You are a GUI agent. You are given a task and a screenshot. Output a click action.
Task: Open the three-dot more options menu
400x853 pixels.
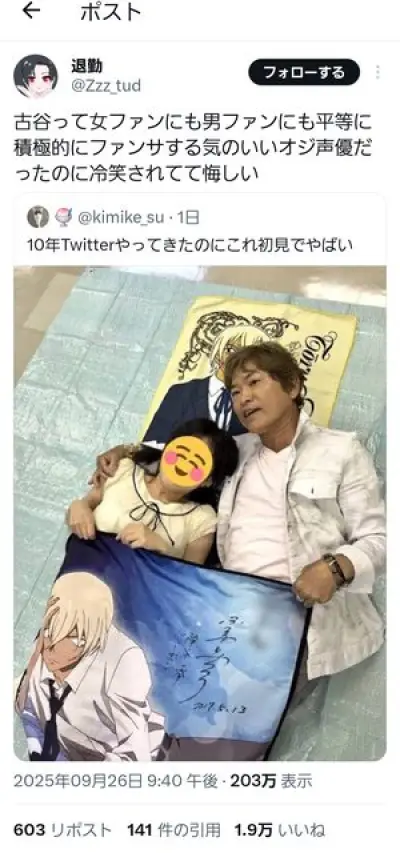click(378, 72)
